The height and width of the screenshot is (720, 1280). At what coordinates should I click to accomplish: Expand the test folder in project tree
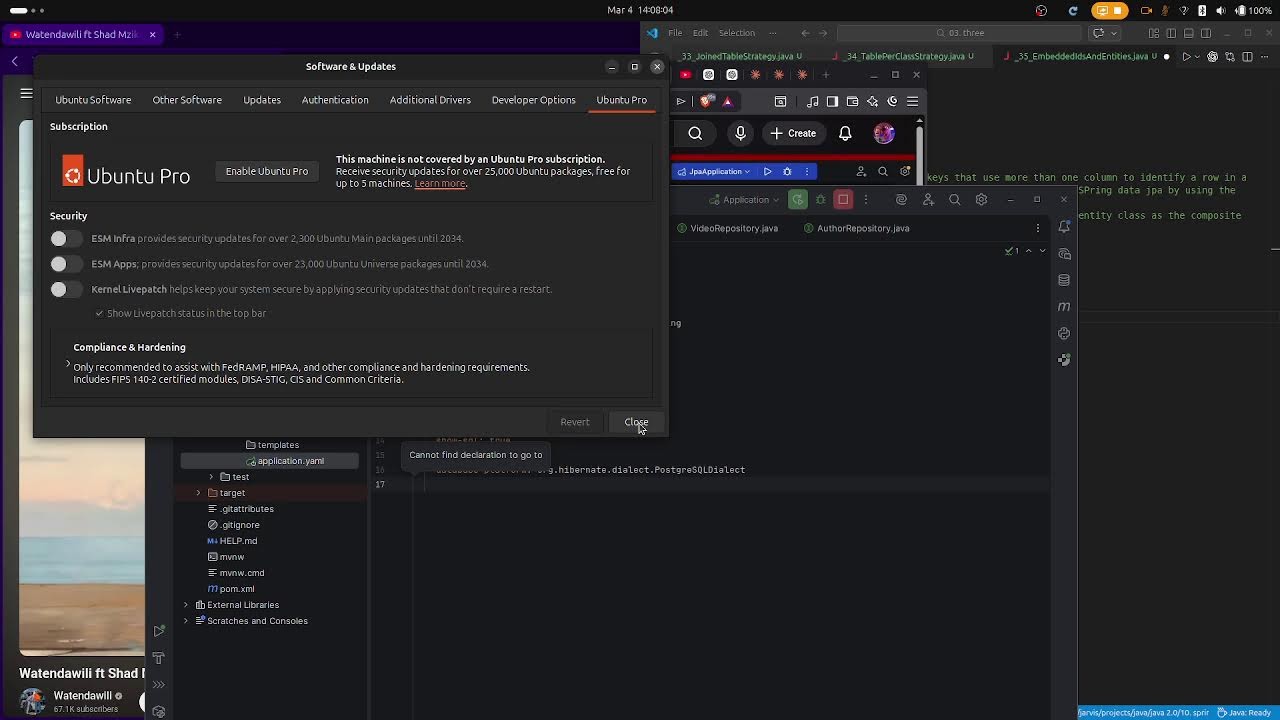[211, 477]
